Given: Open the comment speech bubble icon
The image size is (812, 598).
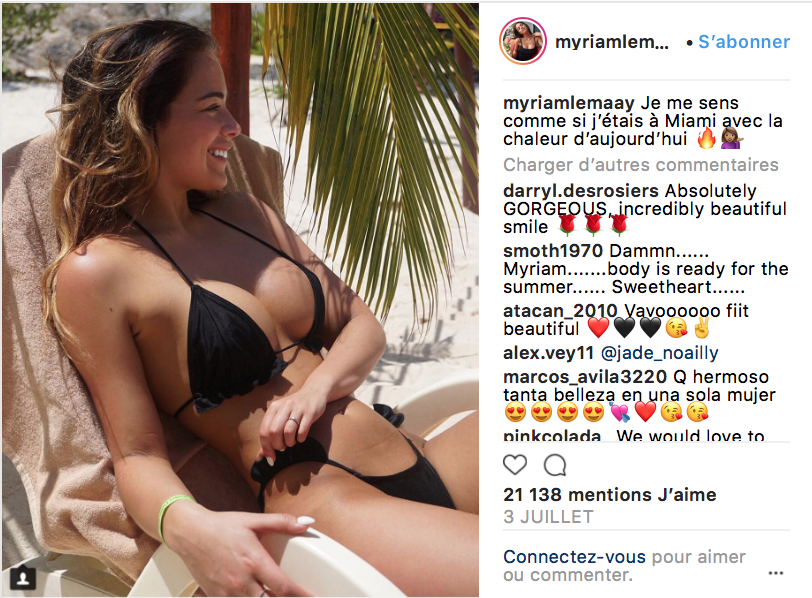Looking at the screenshot, I should [555, 465].
